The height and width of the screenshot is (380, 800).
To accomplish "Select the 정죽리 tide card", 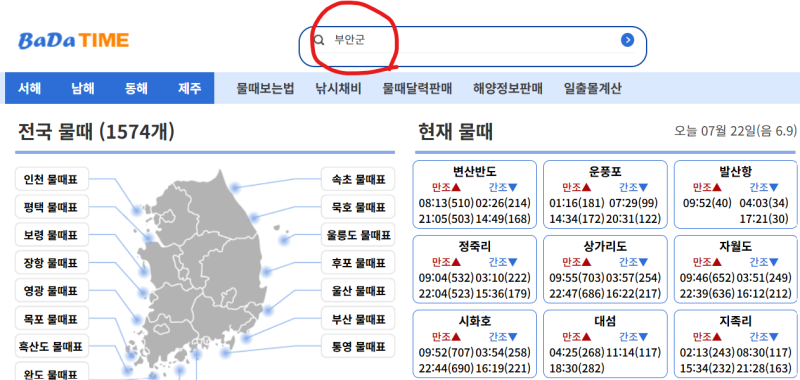I will (474, 269).
